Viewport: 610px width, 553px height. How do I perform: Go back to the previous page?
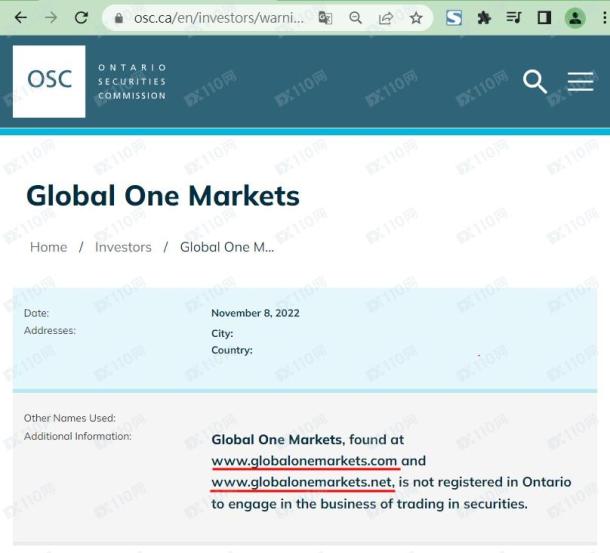coord(20,18)
